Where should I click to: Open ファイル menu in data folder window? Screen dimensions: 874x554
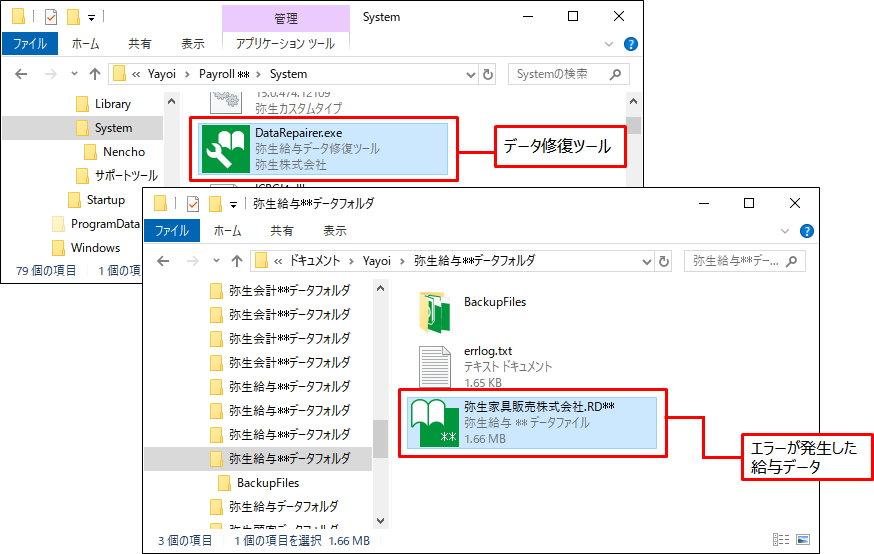(172, 230)
